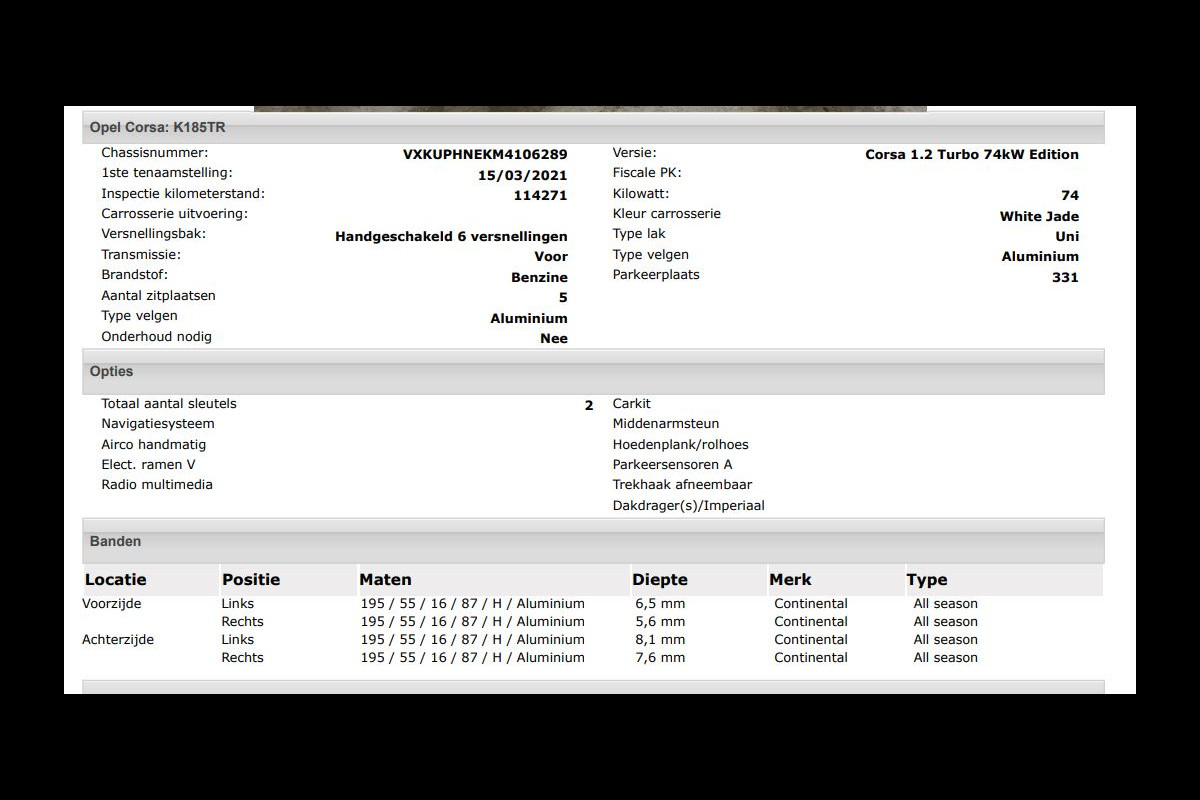The height and width of the screenshot is (800, 1200).
Task: Click the Navigatiesysteem option
Action: tap(158, 424)
